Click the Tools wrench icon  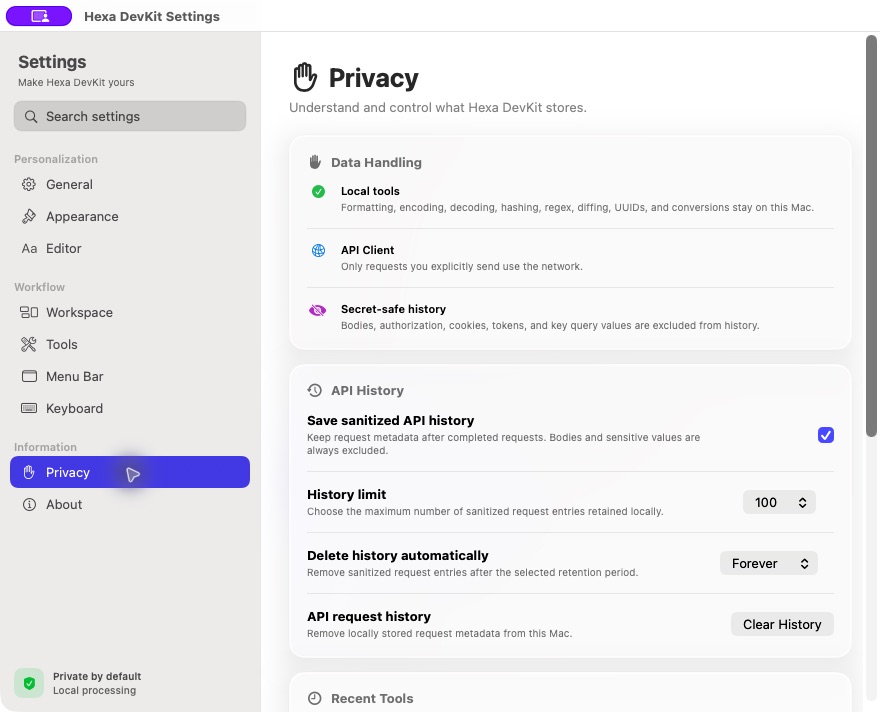29,344
